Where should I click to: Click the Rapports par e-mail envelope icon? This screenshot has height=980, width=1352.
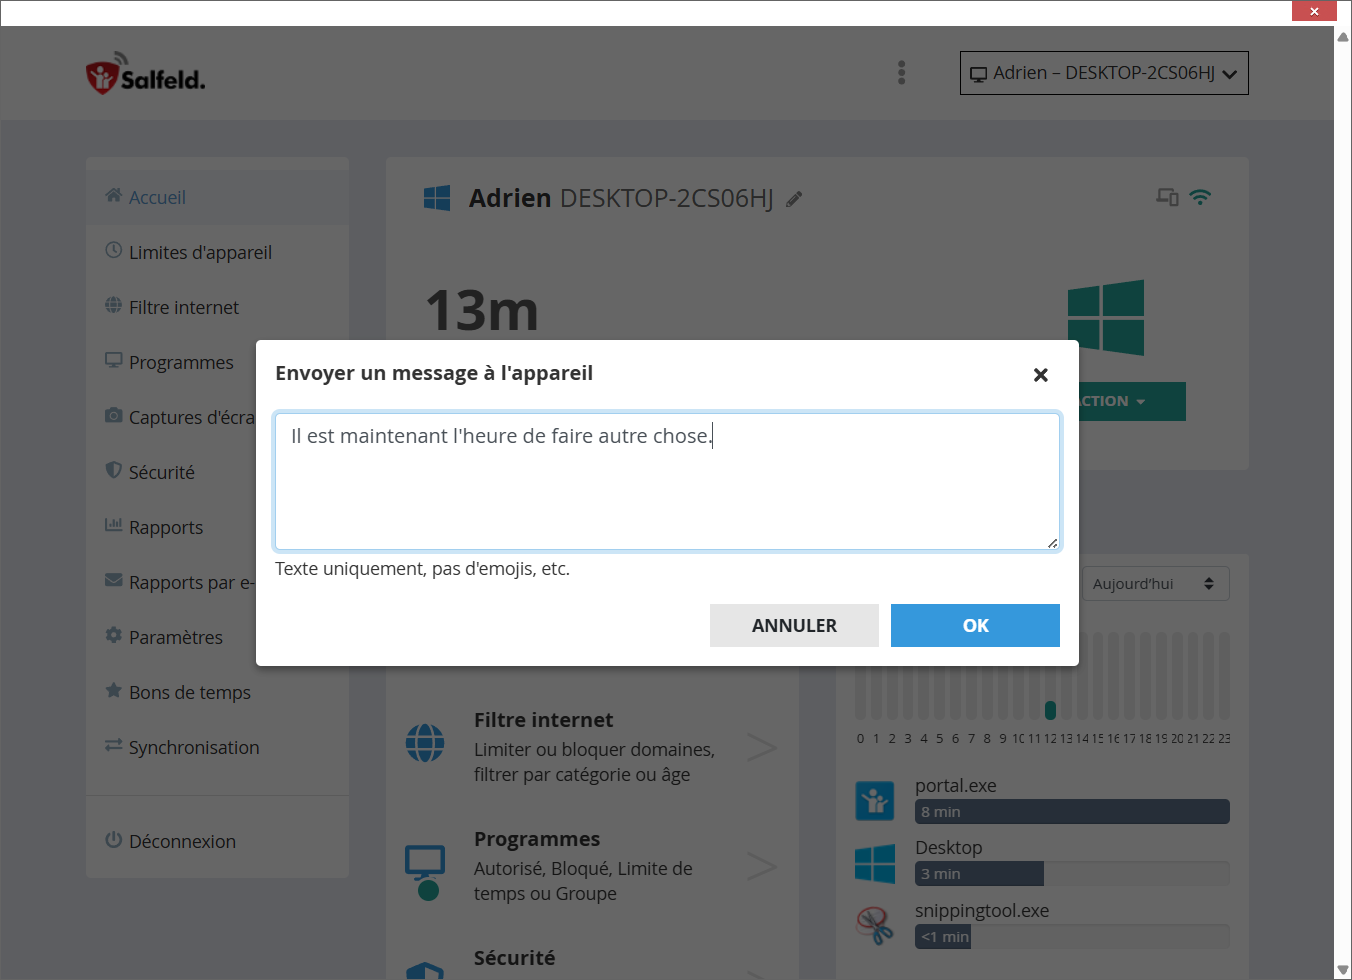tap(114, 580)
